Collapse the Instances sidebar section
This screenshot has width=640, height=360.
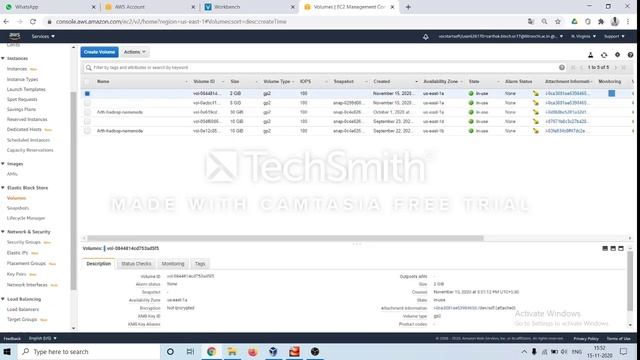pos(3,59)
